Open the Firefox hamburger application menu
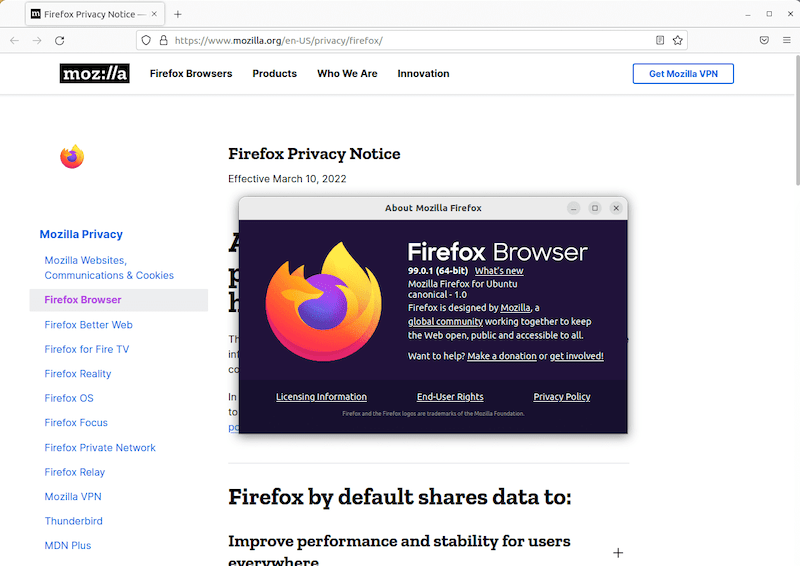Image resolution: width=800 pixels, height=566 pixels. (x=787, y=40)
